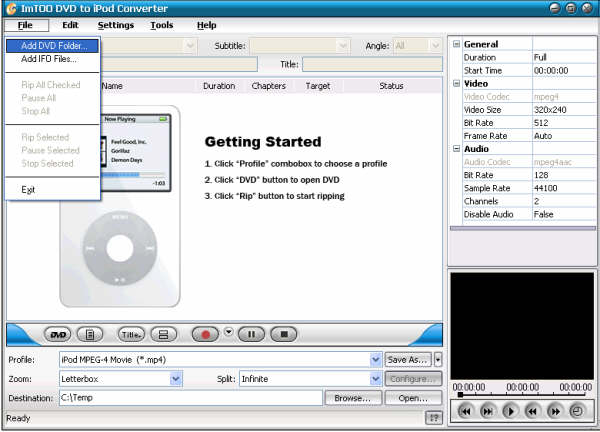Start ripping with the red record button
The image size is (600, 432).
(205, 334)
